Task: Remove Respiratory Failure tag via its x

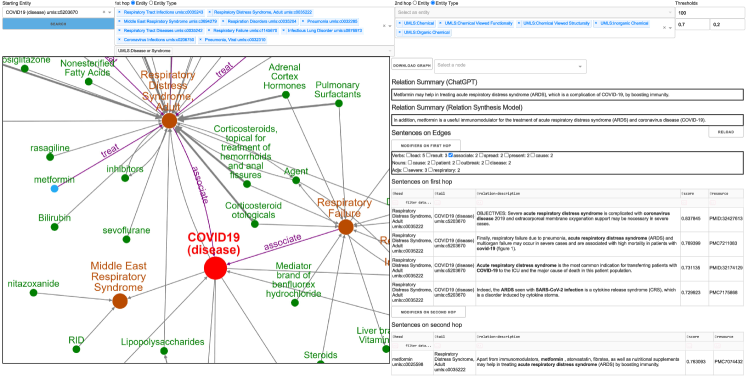Action: 209,30
